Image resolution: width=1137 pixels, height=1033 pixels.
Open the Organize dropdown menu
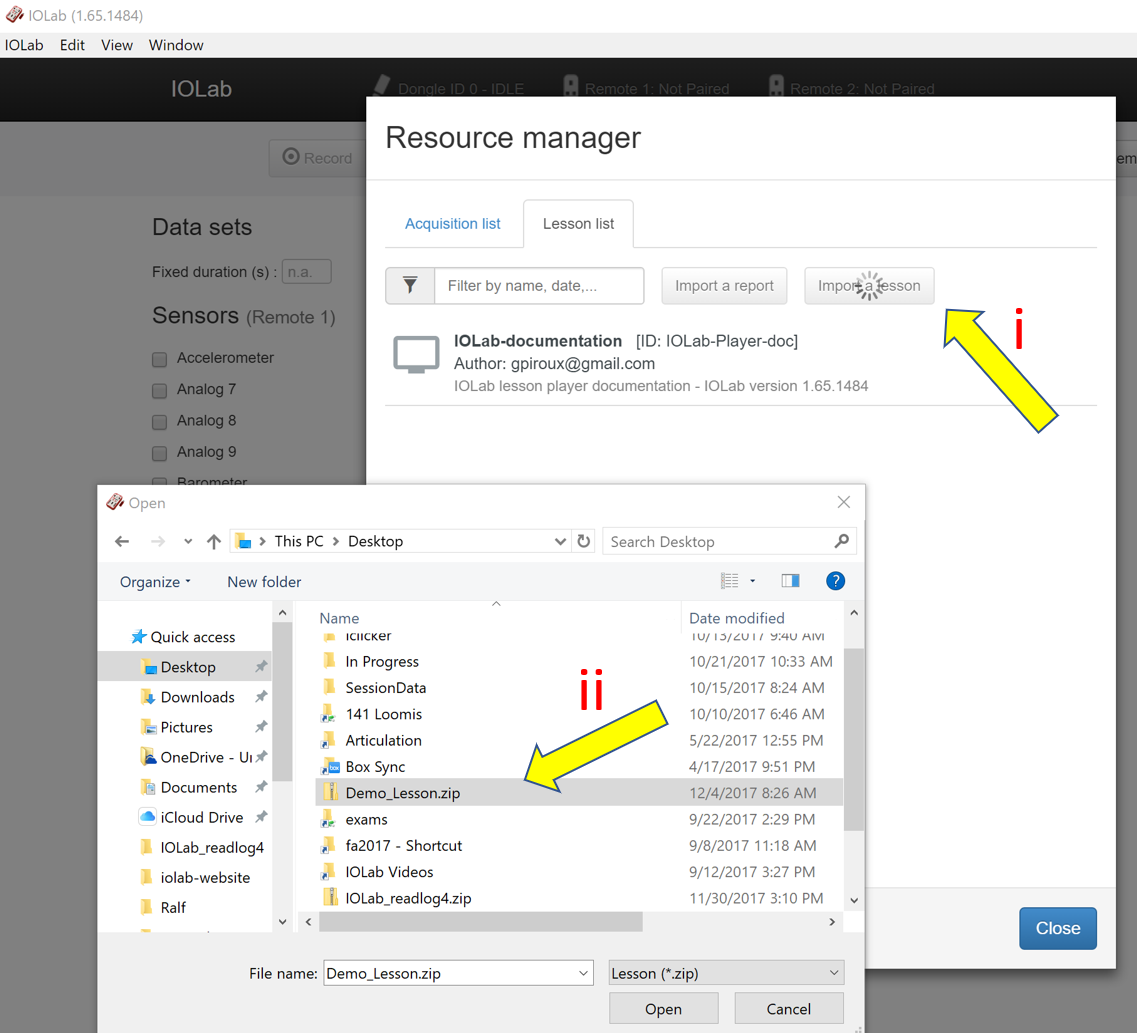click(155, 581)
